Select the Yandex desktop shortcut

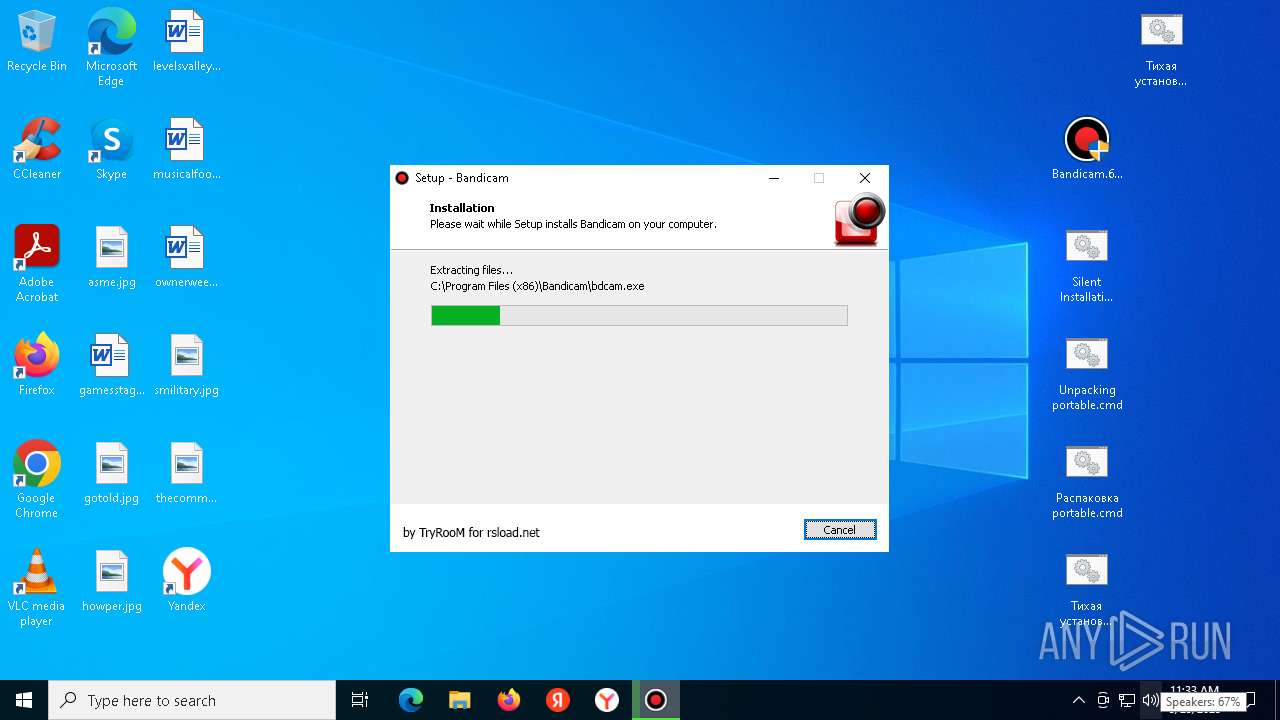[186, 581]
